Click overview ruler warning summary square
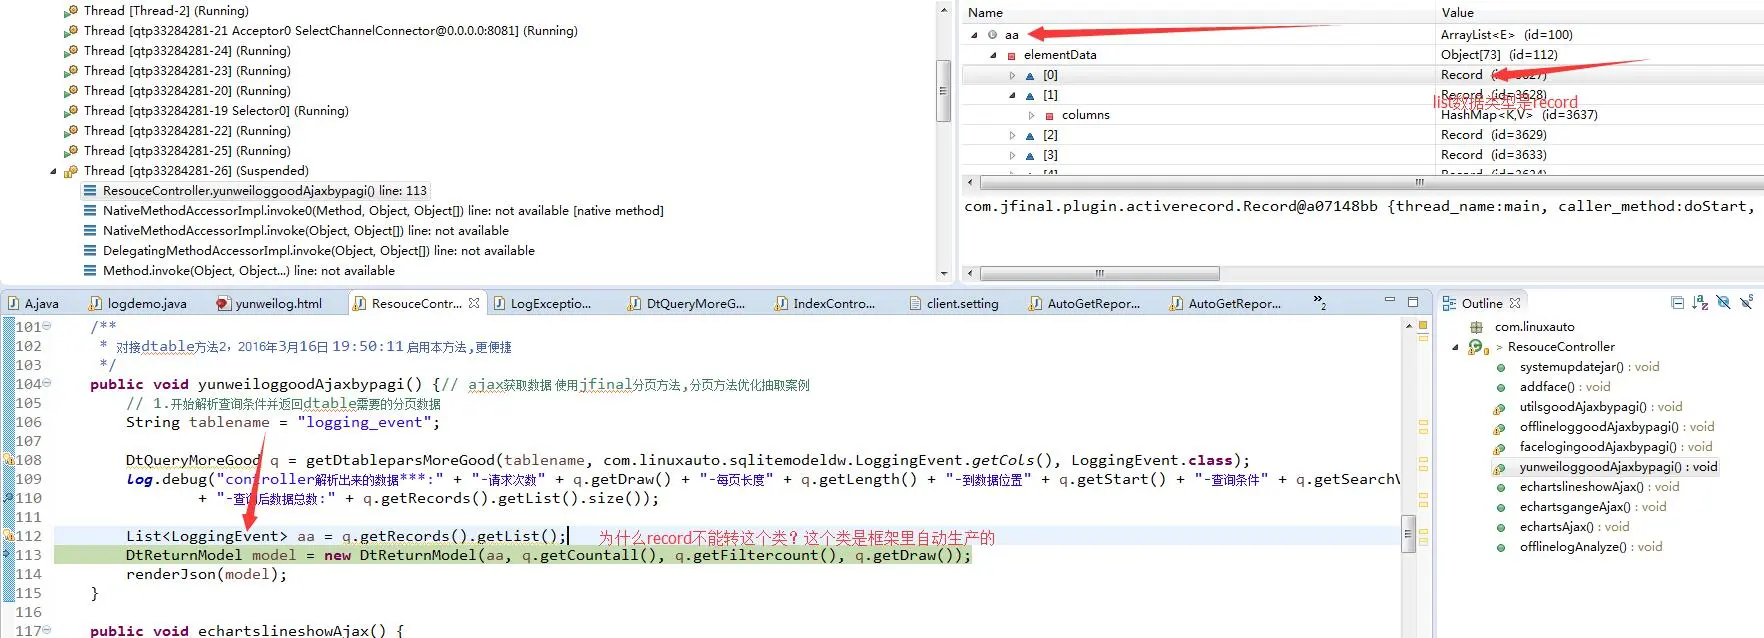Viewport: 1764px width, 638px height. coord(1423,326)
